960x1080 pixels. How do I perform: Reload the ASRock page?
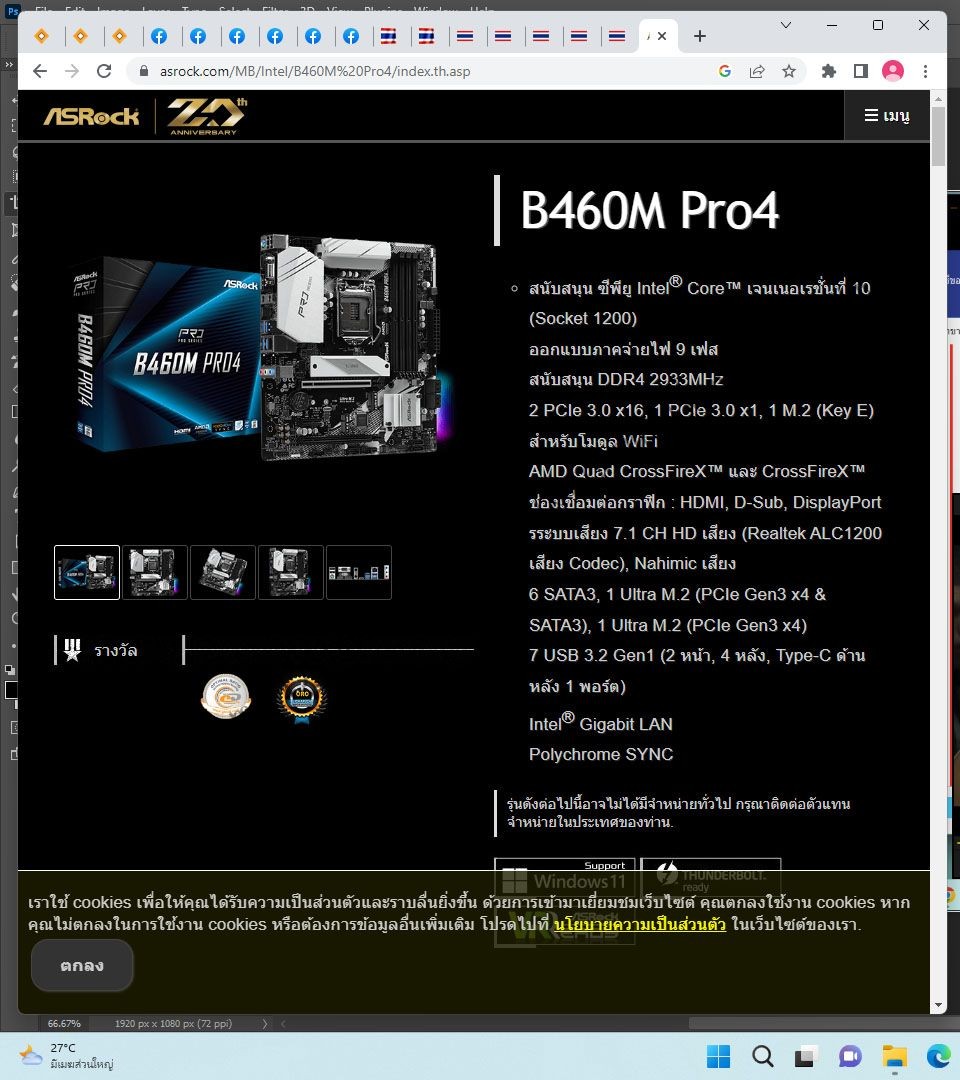[104, 71]
